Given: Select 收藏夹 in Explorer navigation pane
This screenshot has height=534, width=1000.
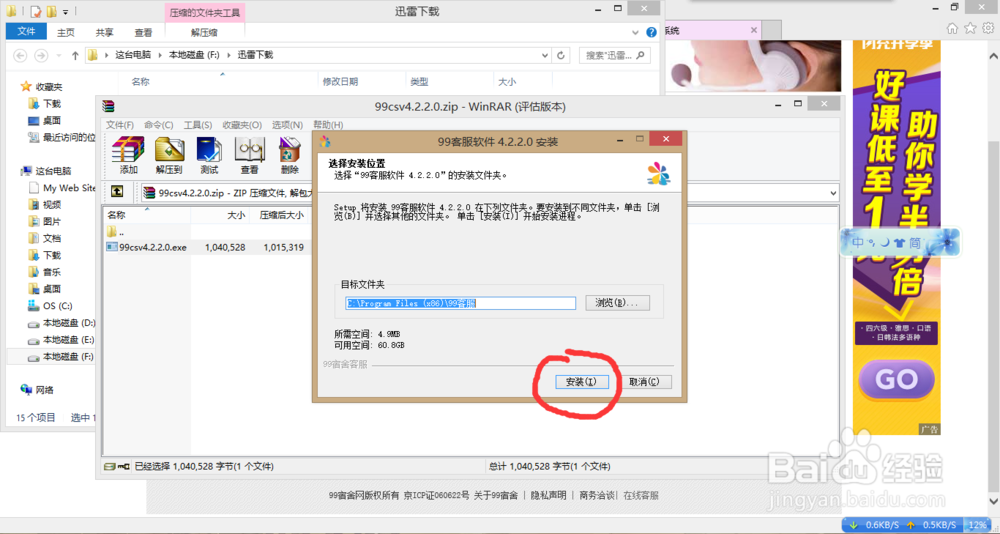Looking at the screenshot, I should point(48,86).
